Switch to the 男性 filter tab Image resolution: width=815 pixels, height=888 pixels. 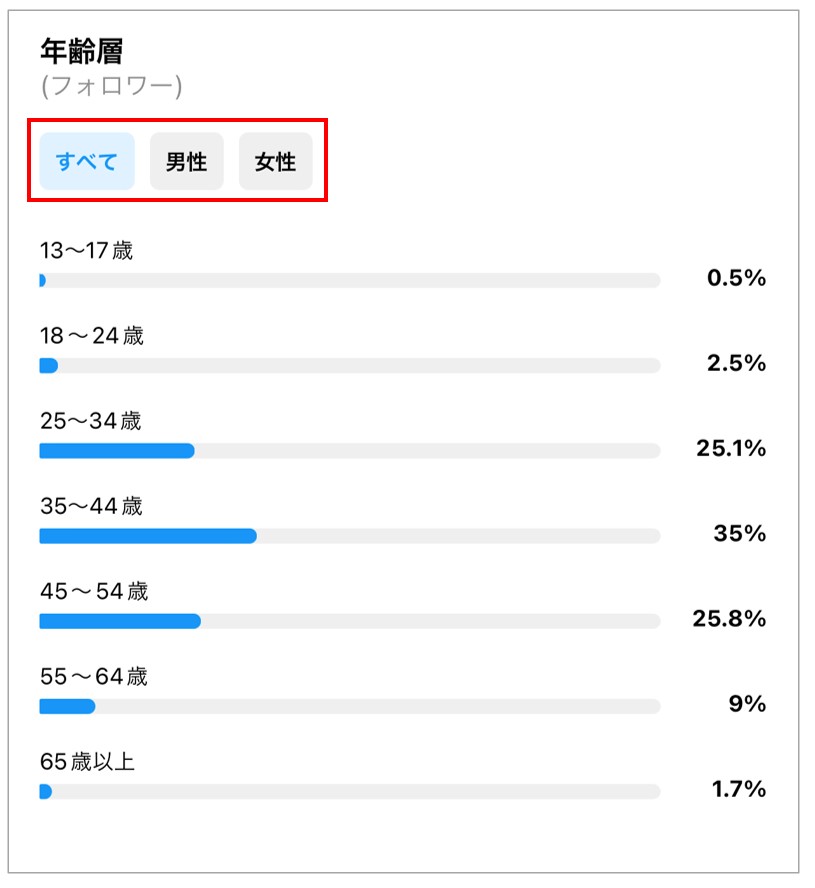pos(186,161)
